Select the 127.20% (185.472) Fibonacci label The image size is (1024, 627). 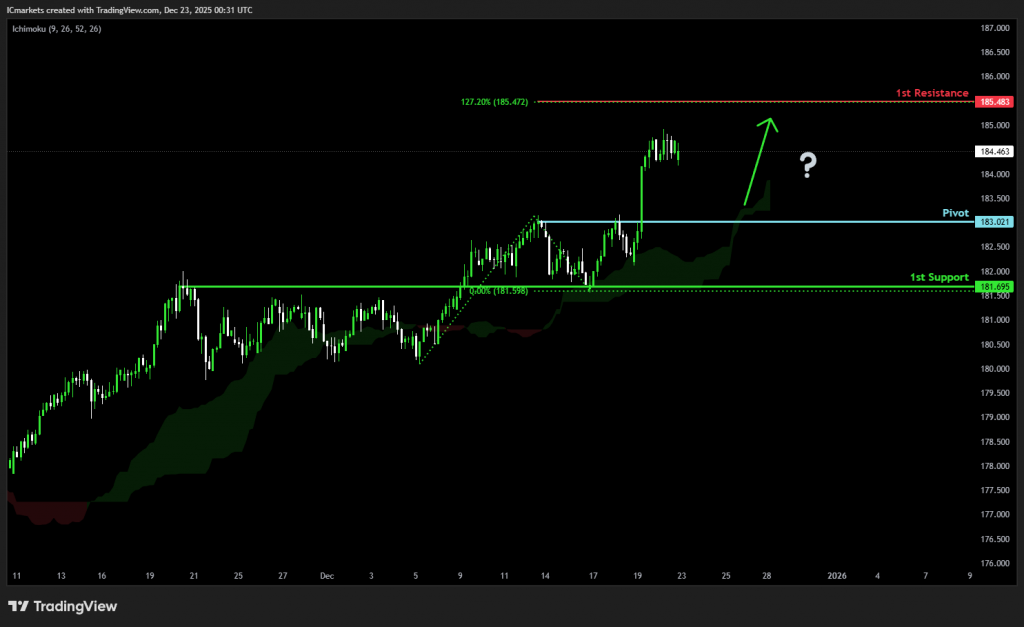click(497, 102)
